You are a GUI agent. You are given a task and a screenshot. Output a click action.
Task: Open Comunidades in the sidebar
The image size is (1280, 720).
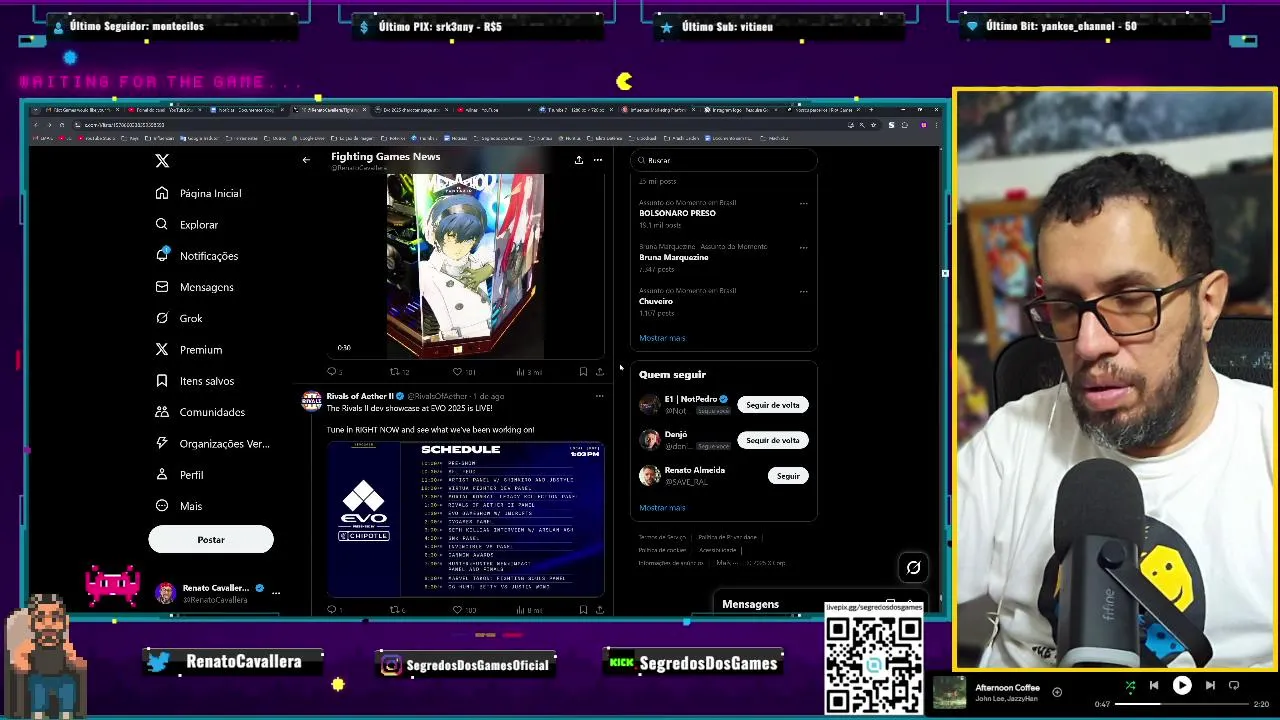click(200, 412)
